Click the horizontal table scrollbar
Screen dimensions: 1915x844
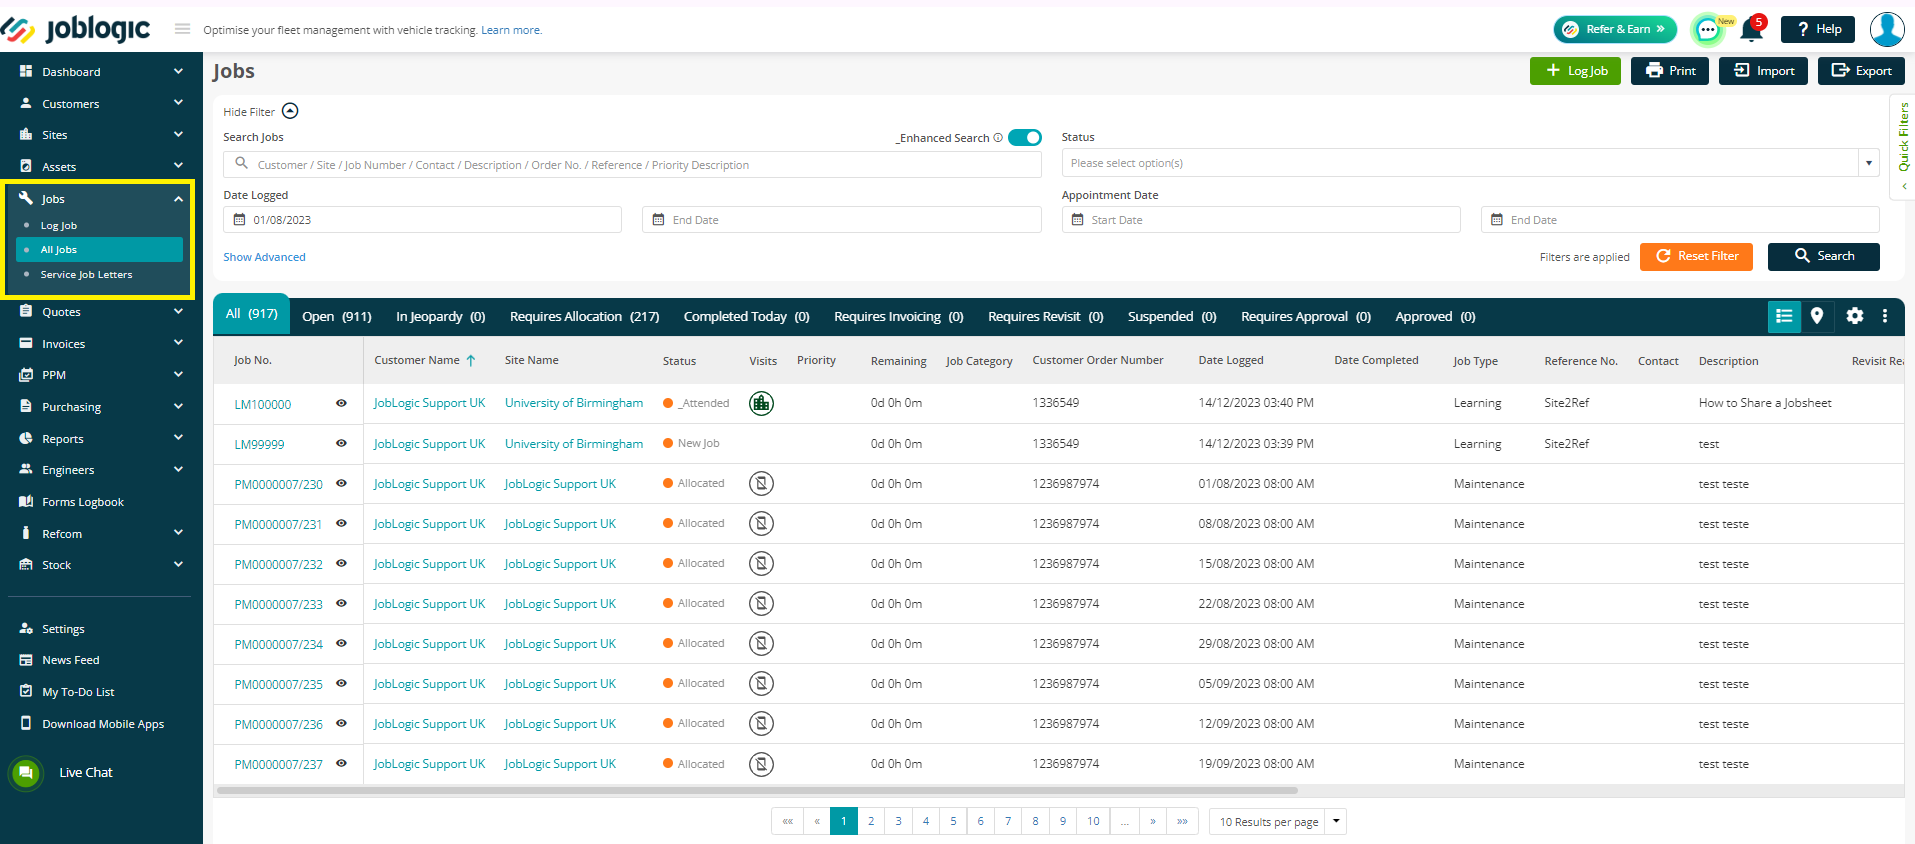coord(757,790)
